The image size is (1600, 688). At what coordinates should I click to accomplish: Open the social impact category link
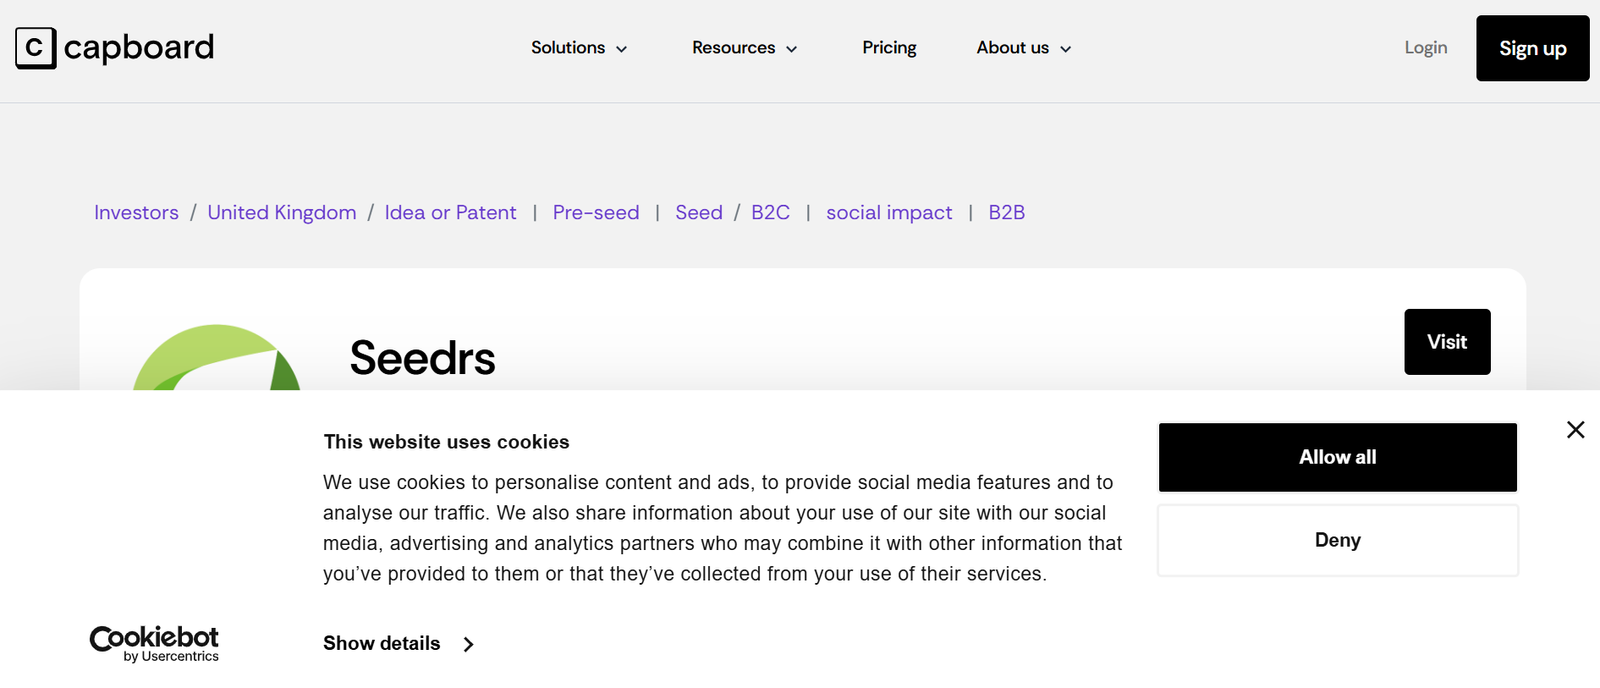point(889,213)
